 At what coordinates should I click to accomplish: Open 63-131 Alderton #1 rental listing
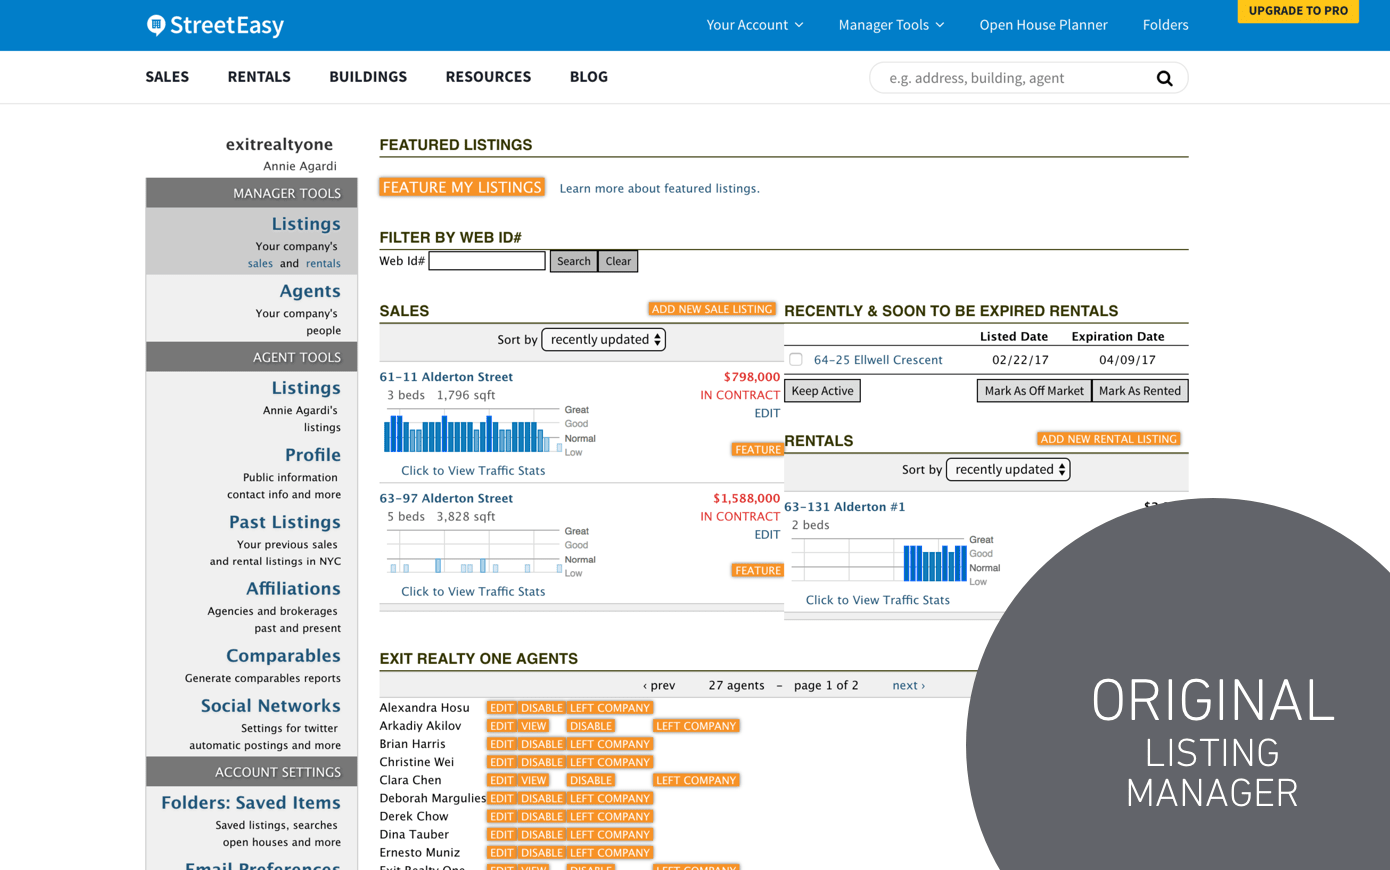click(845, 507)
